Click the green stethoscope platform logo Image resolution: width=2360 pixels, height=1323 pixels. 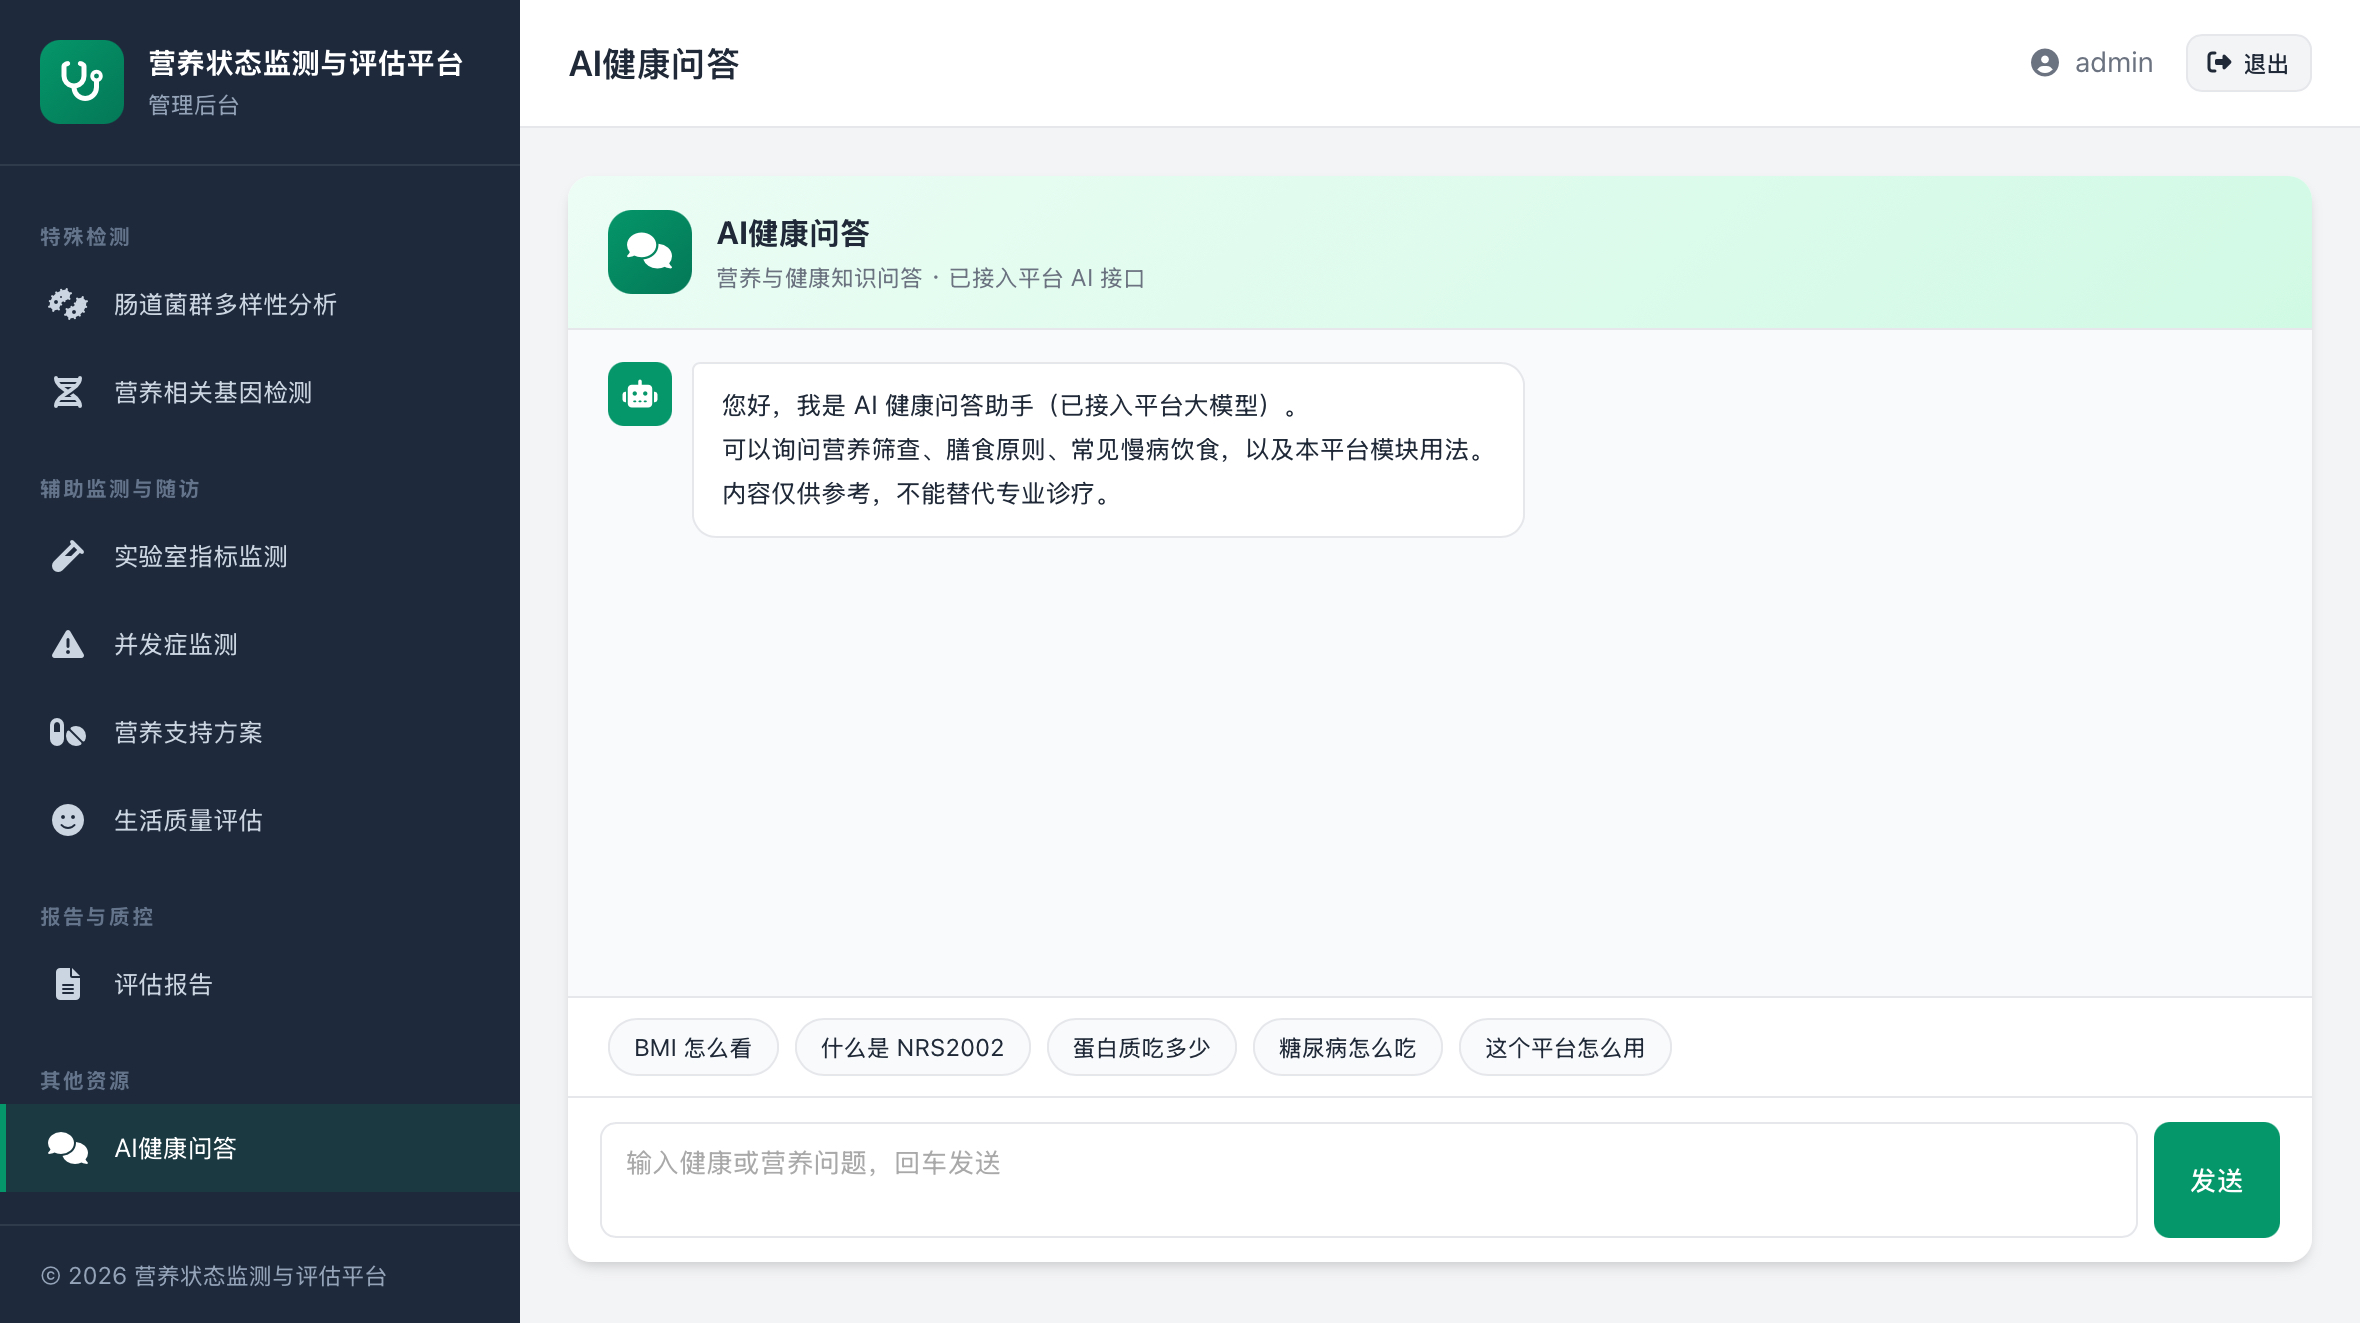tap(82, 82)
